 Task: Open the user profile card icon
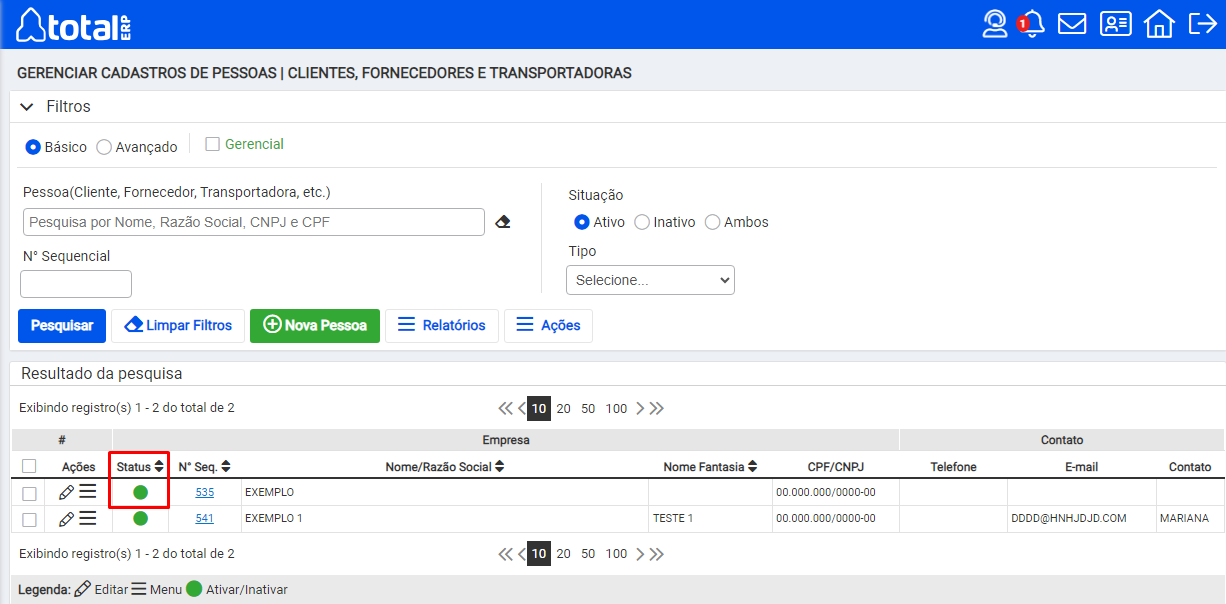point(1116,23)
